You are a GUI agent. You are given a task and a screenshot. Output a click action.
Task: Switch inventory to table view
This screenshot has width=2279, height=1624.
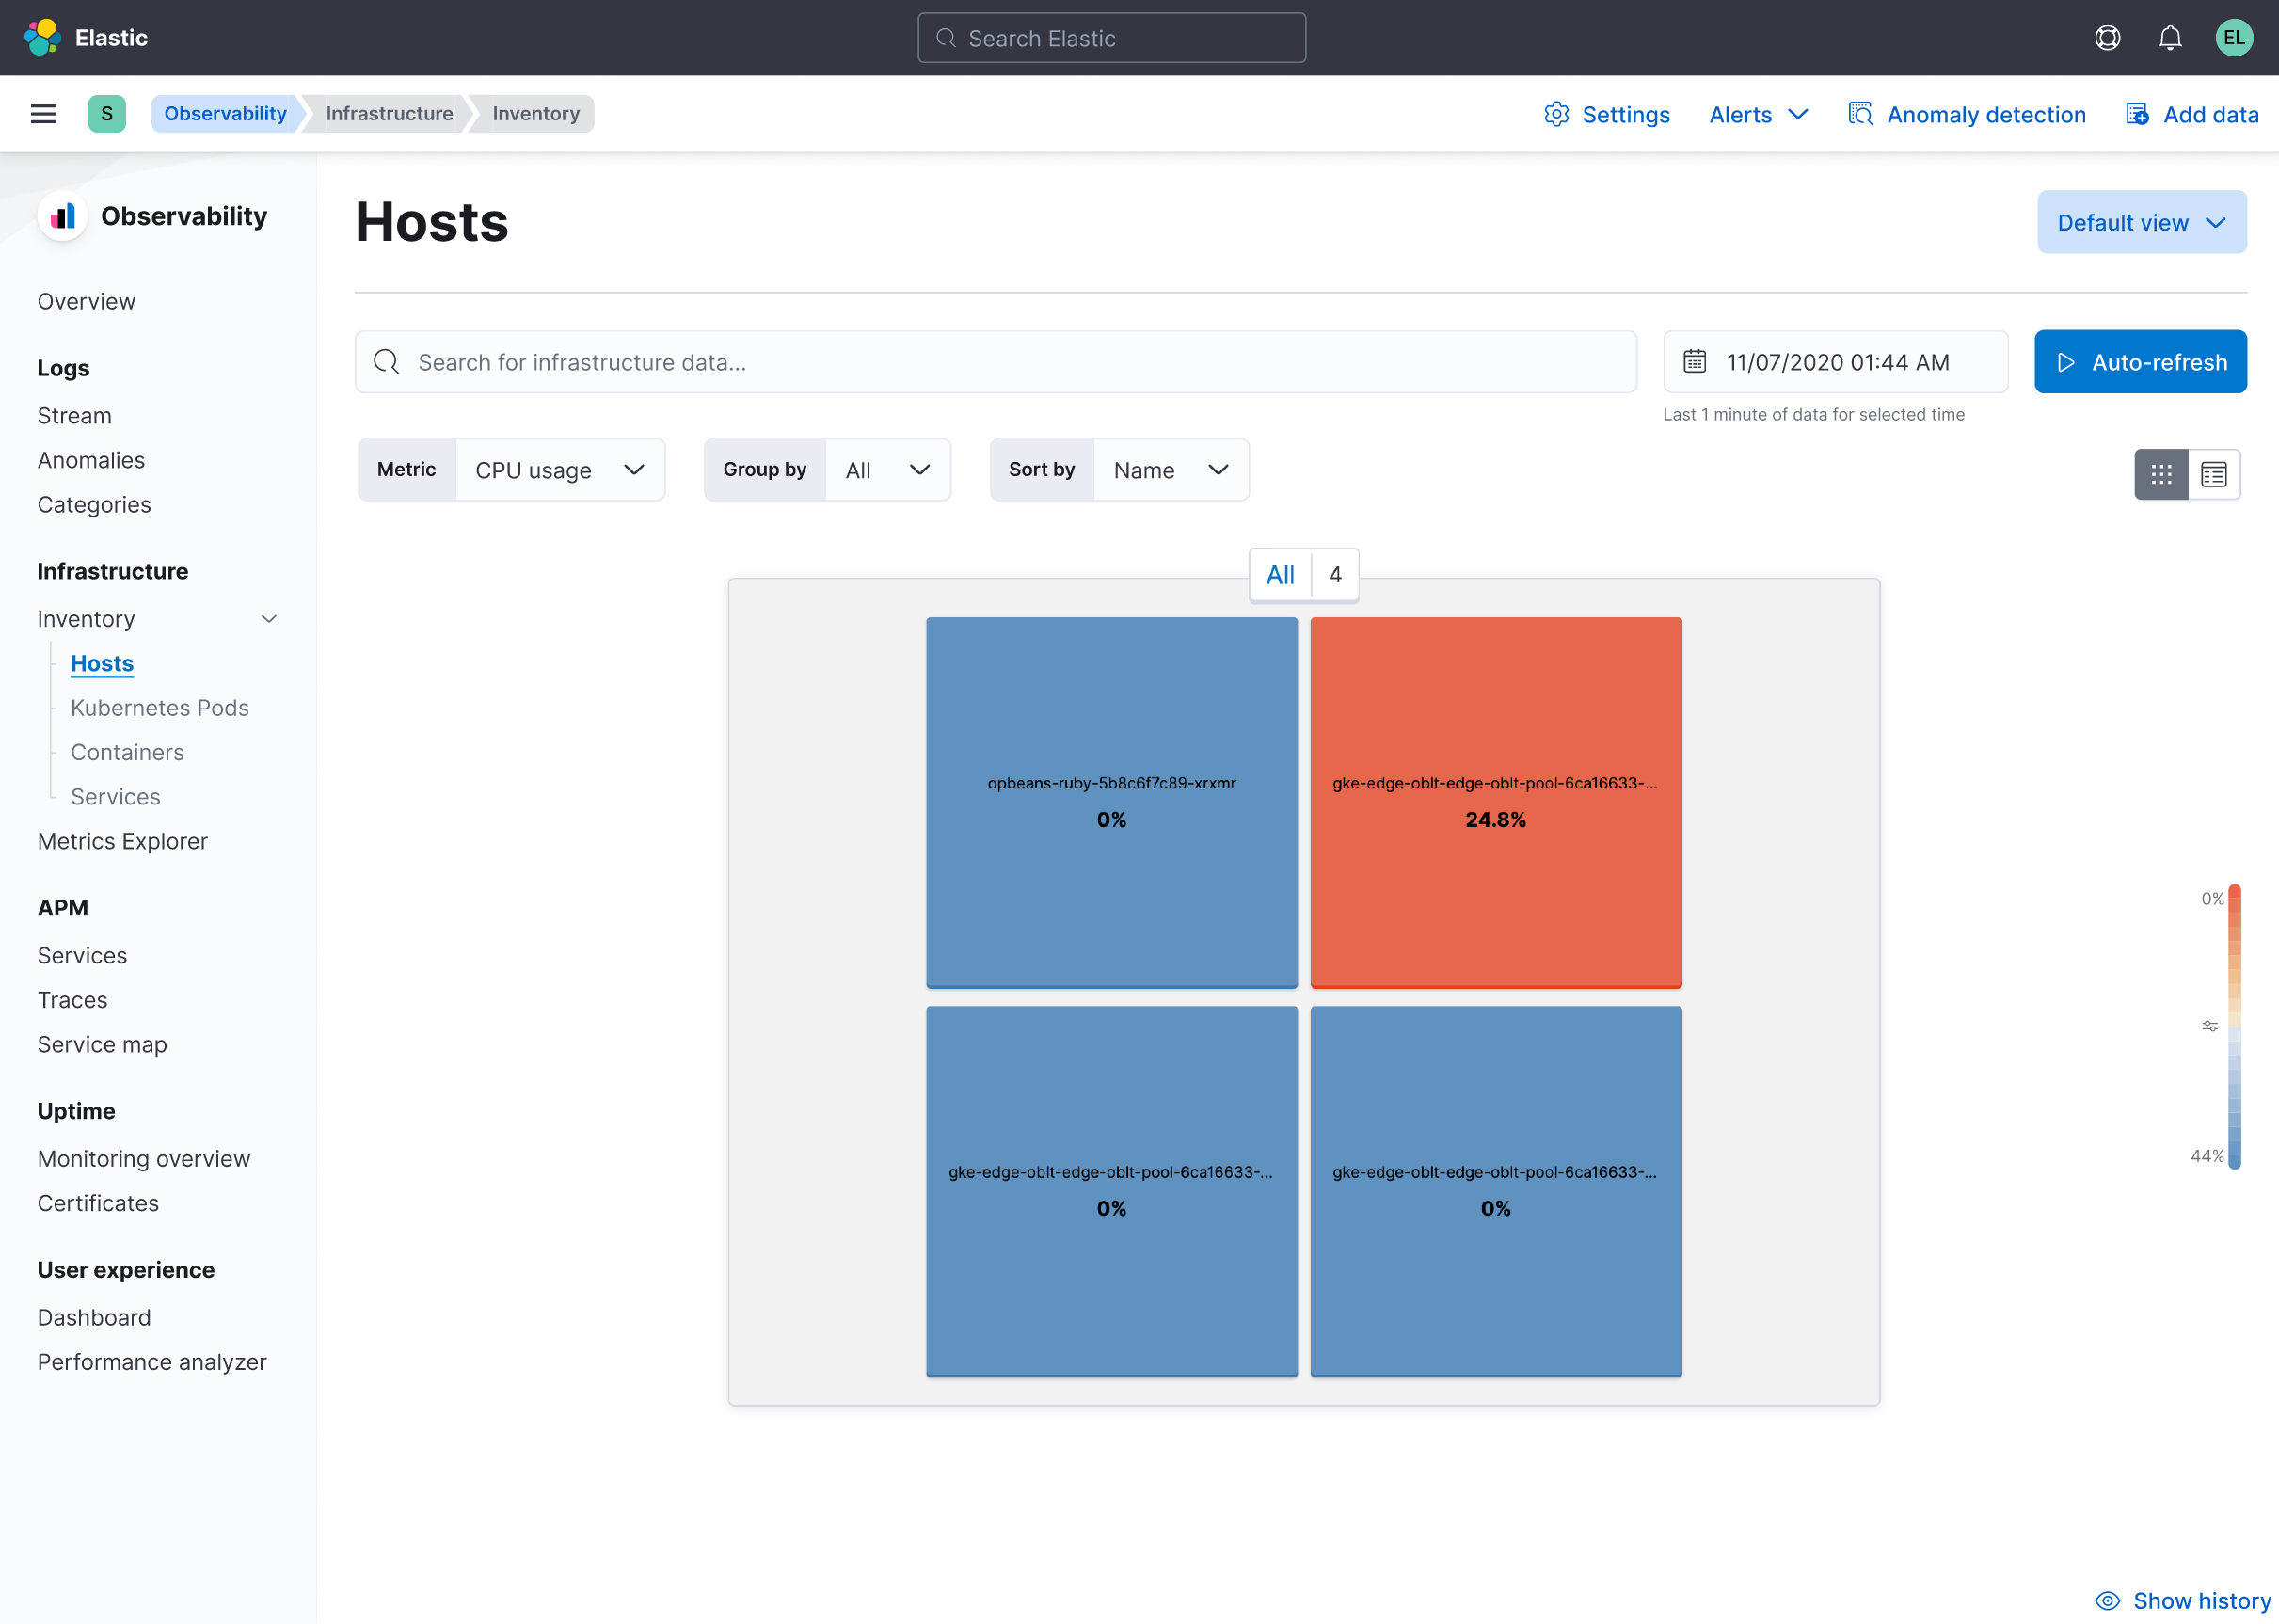2214,474
